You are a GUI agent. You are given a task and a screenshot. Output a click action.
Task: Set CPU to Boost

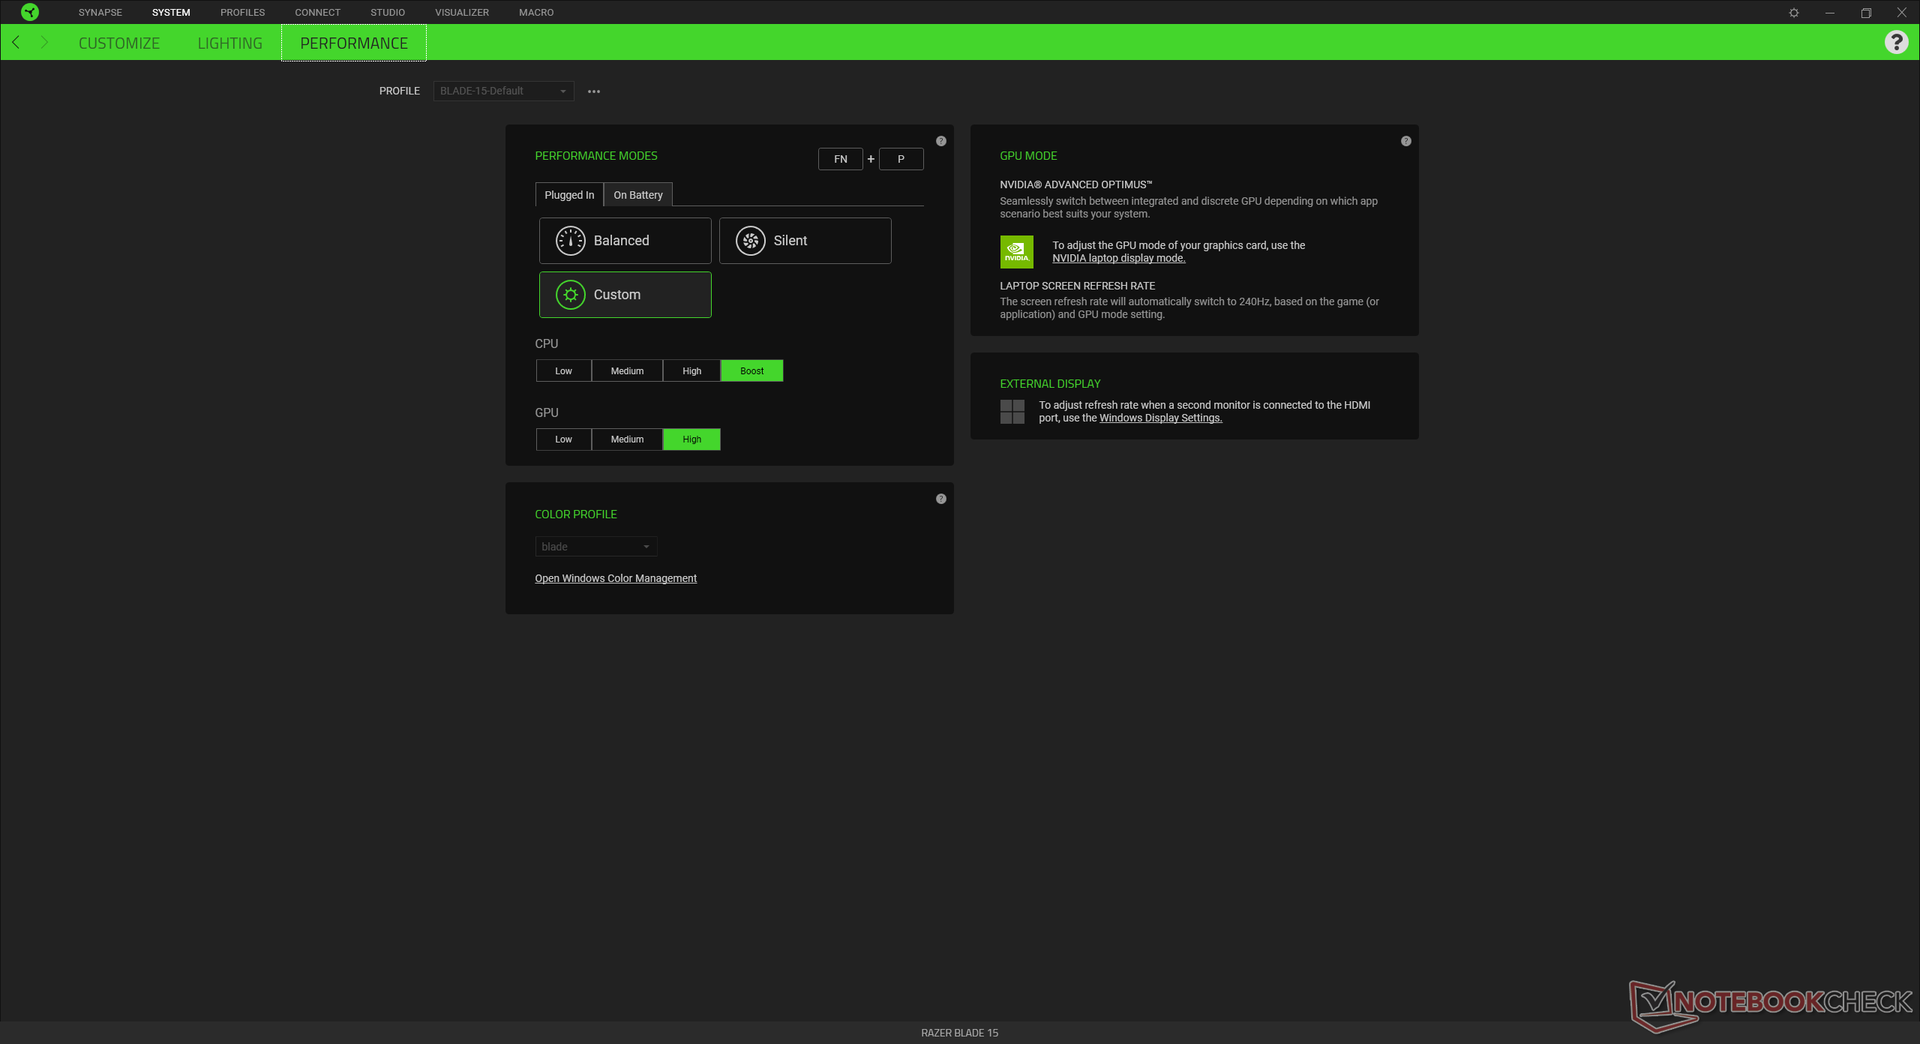pyautogui.click(x=752, y=371)
